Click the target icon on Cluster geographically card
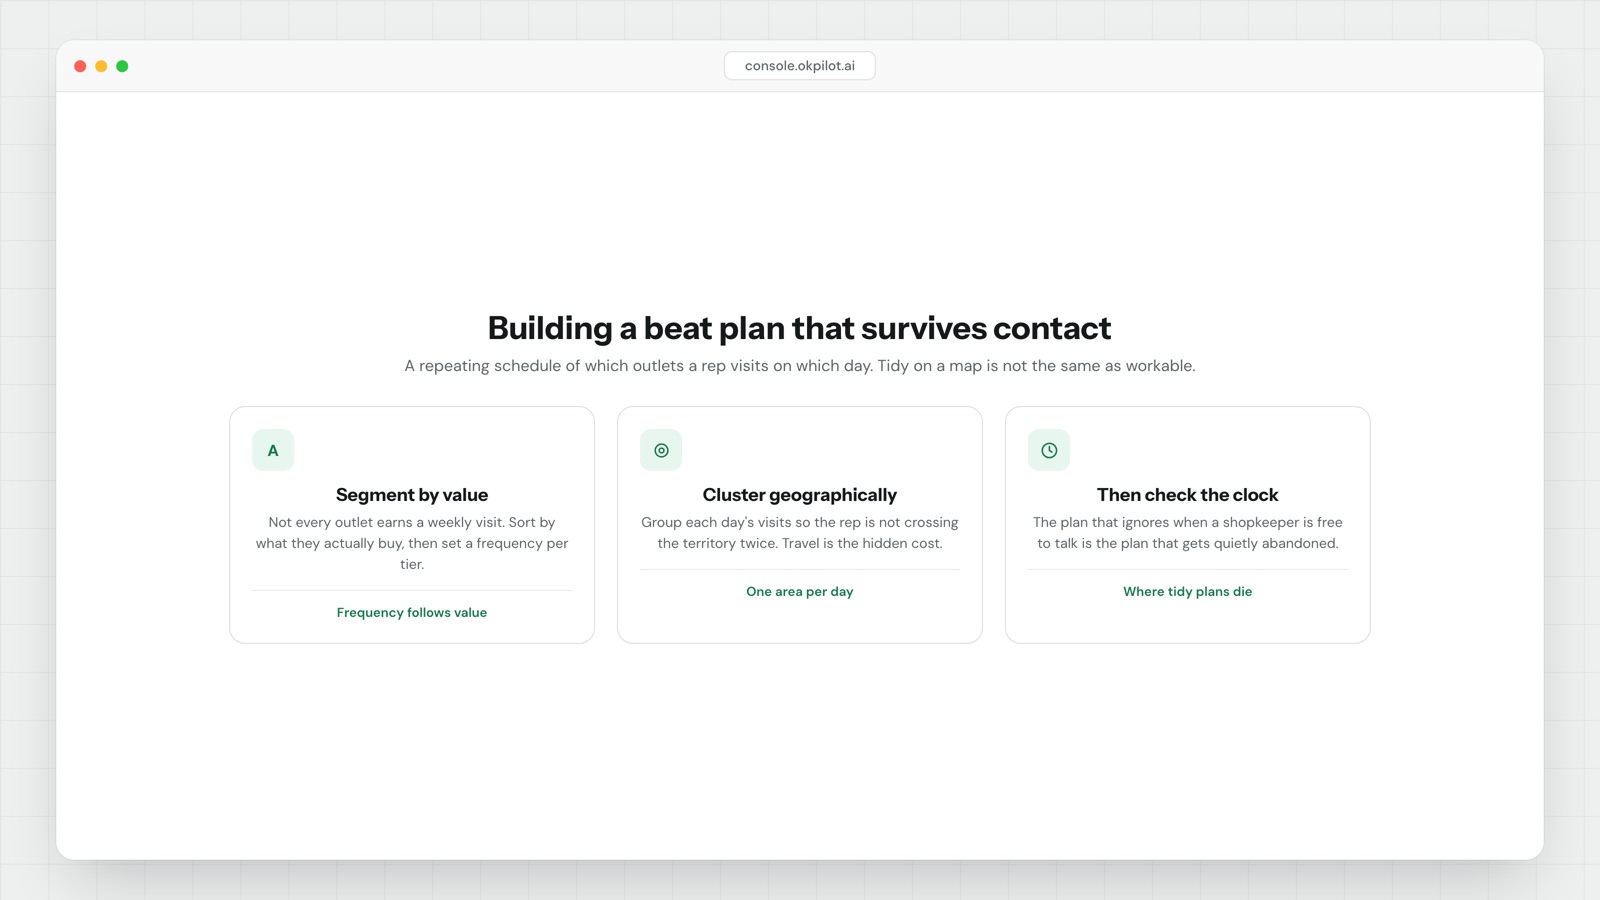 pos(661,450)
